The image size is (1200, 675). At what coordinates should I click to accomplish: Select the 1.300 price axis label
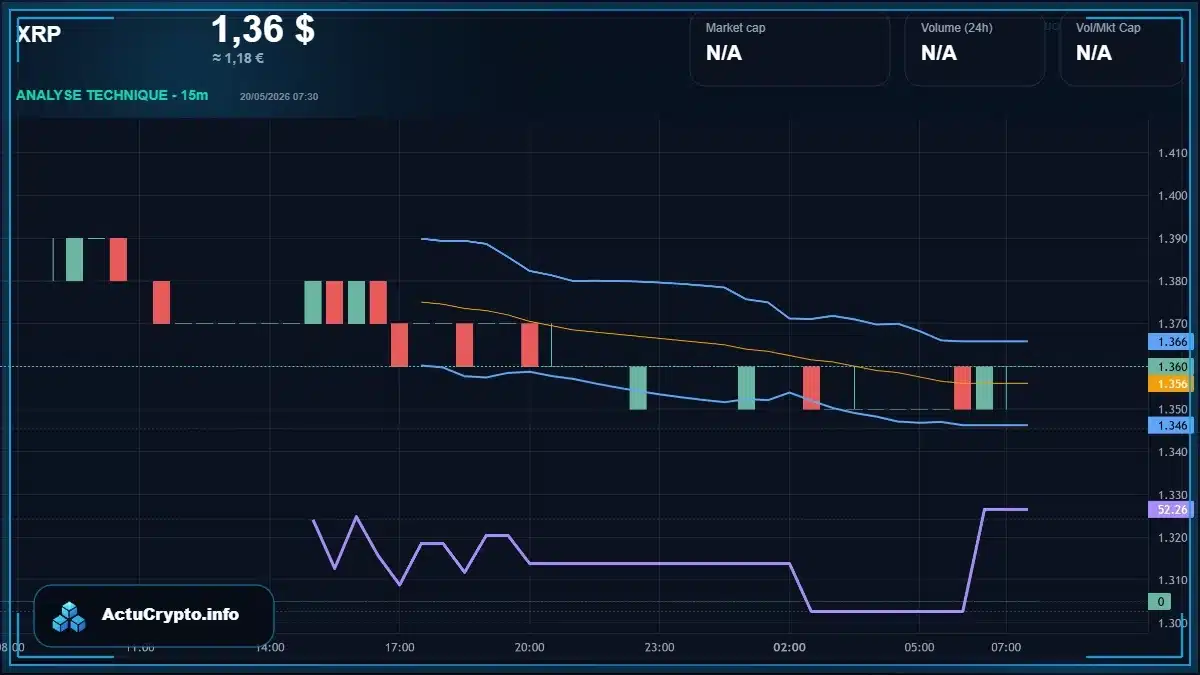coord(1172,623)
